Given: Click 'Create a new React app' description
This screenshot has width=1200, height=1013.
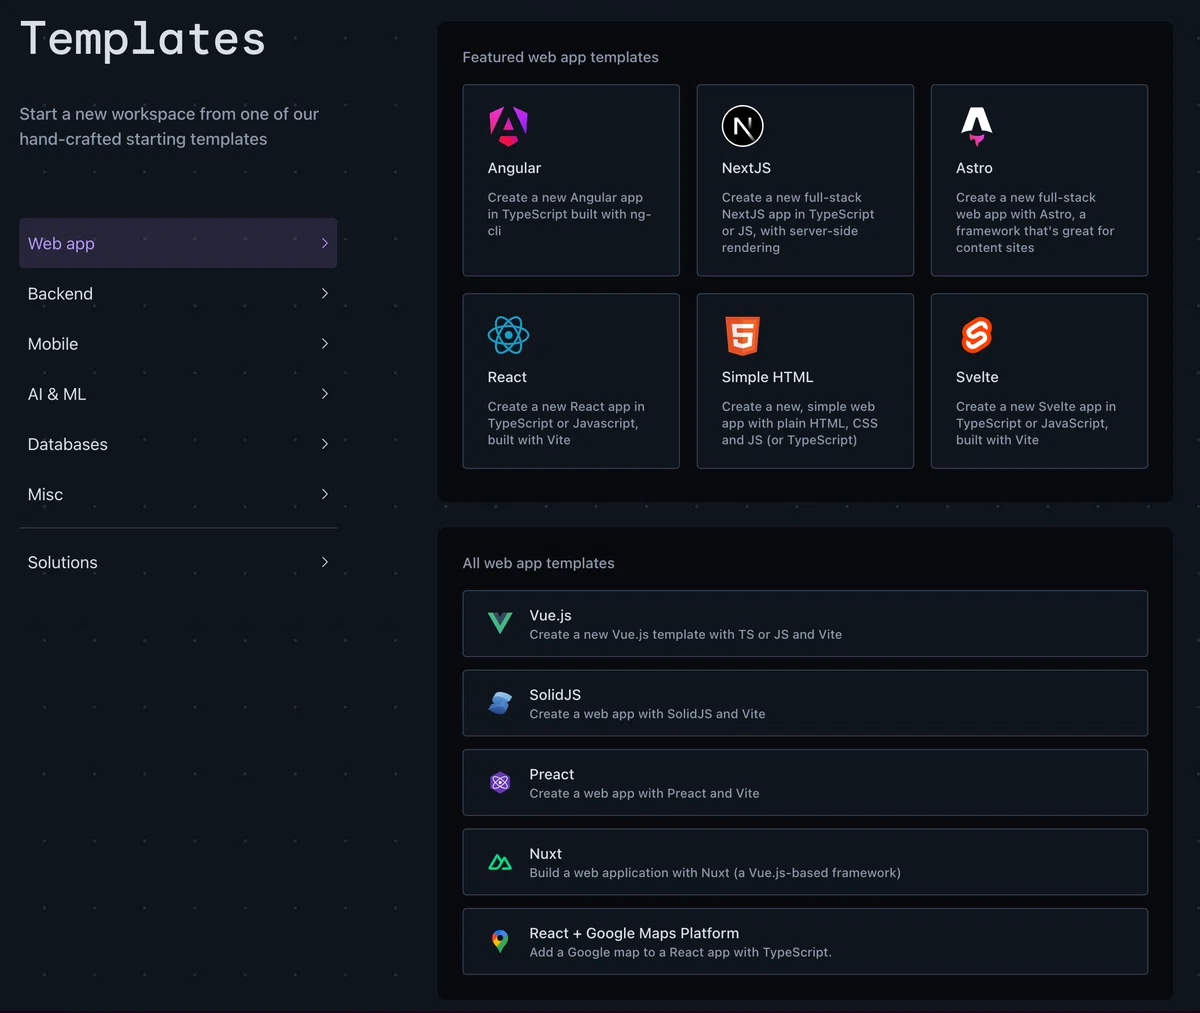Looking at the screenshot, I should click(566, 423).
